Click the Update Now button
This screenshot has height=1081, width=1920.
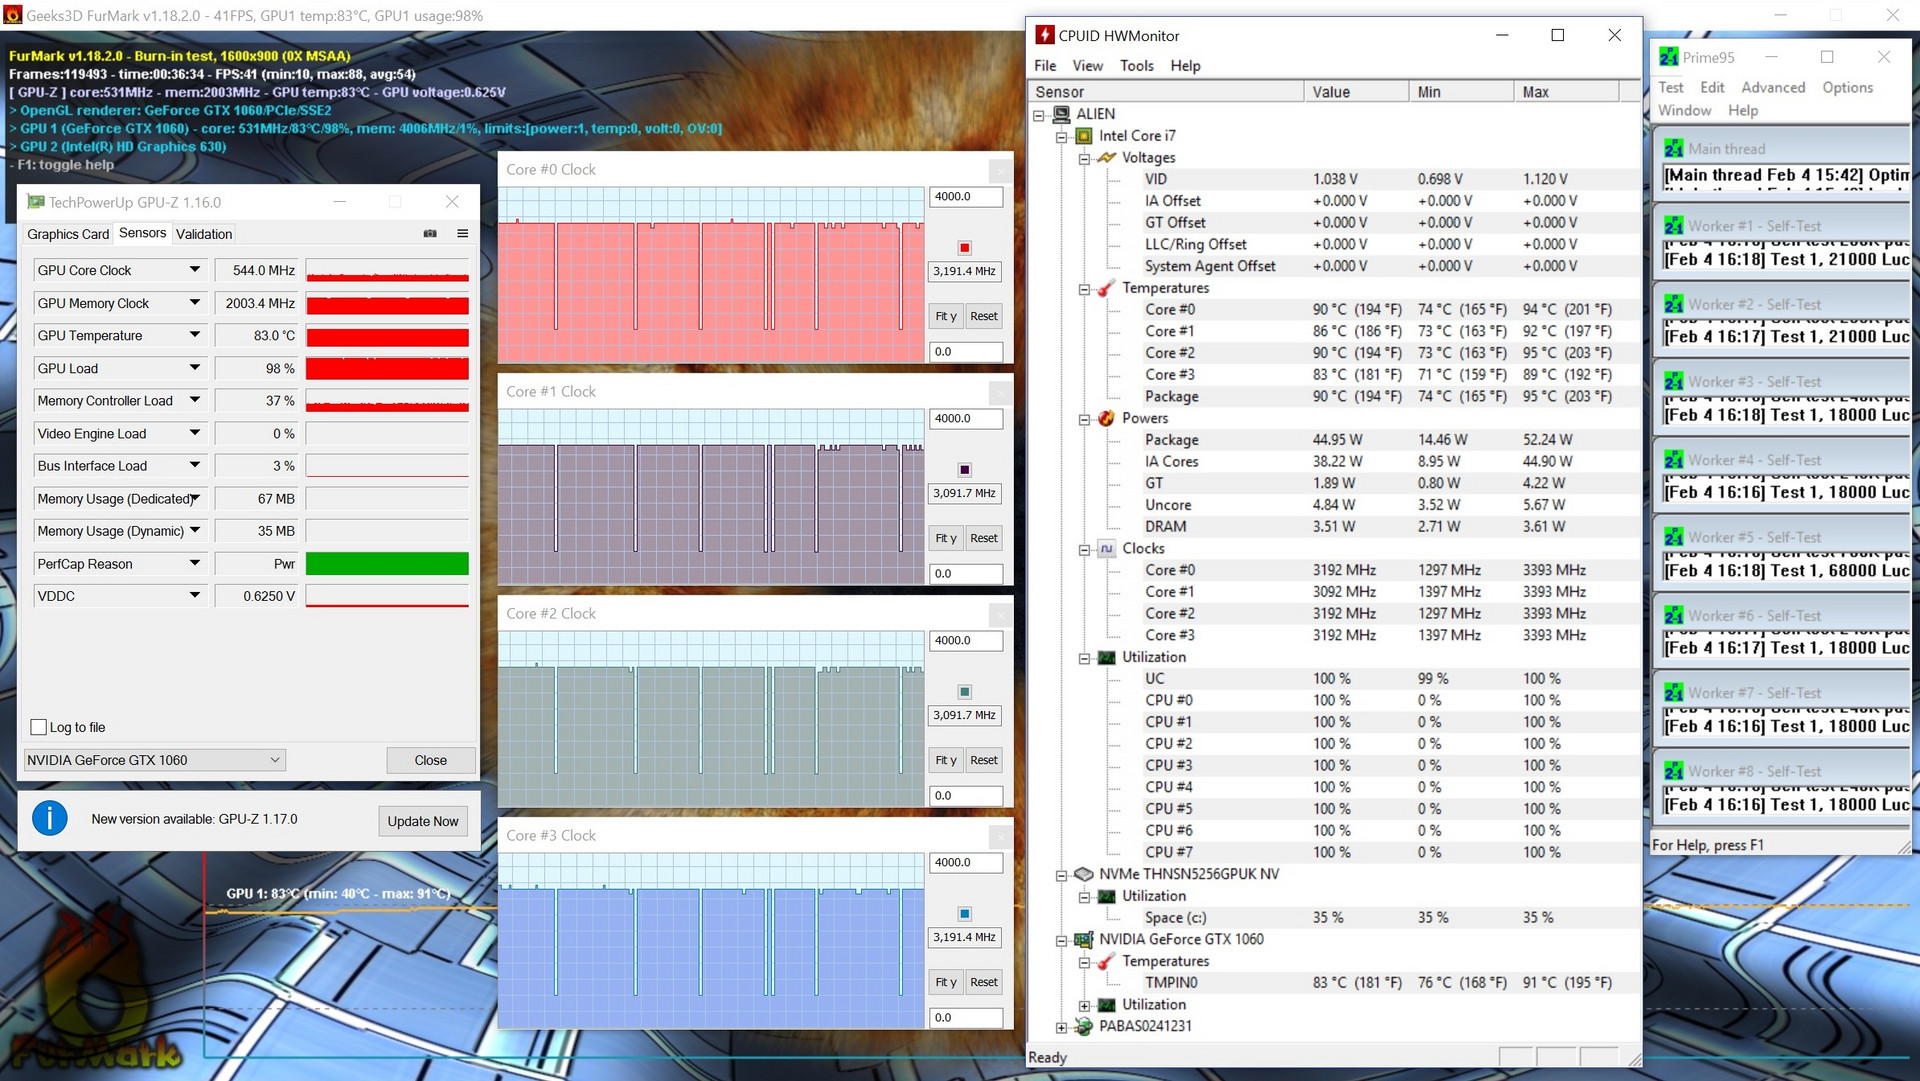(423, 821)
